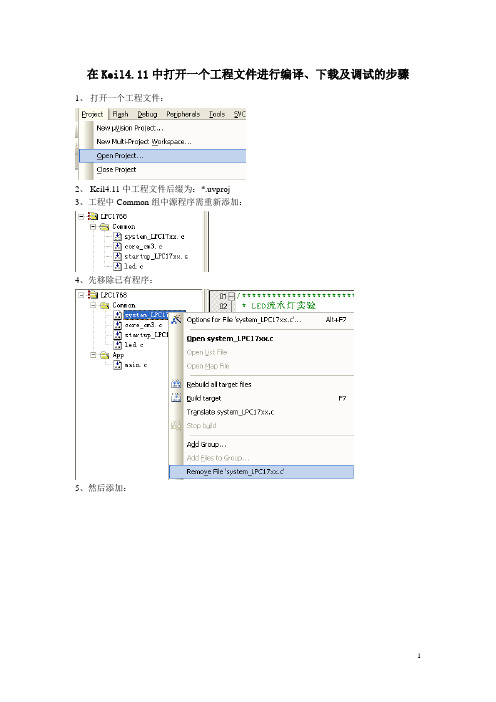Select Add Group... in context menu

tap(206, 445)
